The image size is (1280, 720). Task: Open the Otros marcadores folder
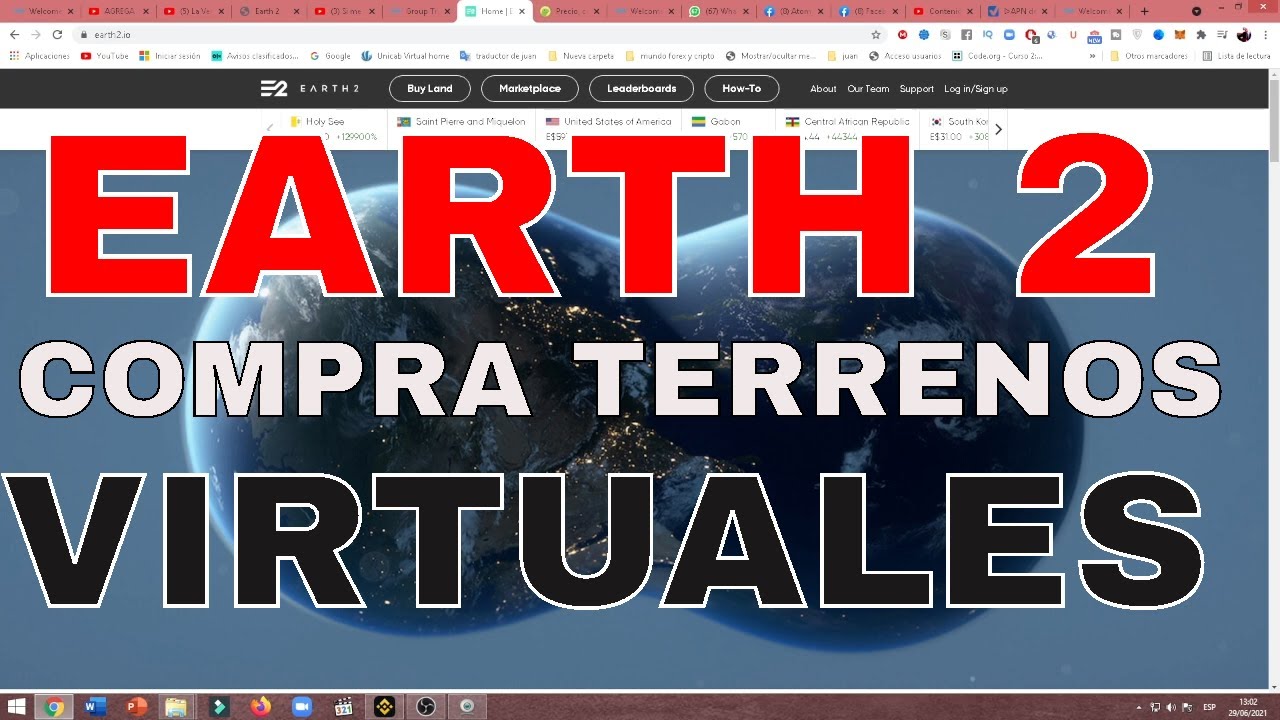coord(1149,56)
